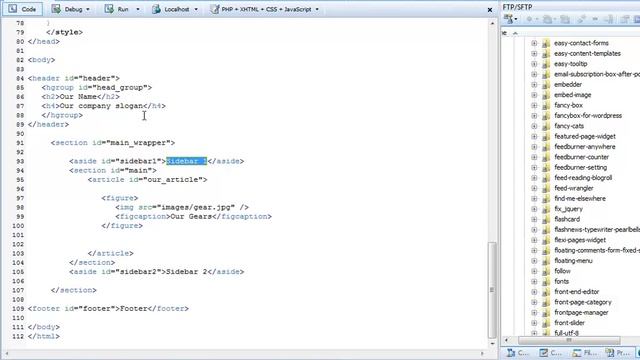Select the flashcard folder

[567, 219]
